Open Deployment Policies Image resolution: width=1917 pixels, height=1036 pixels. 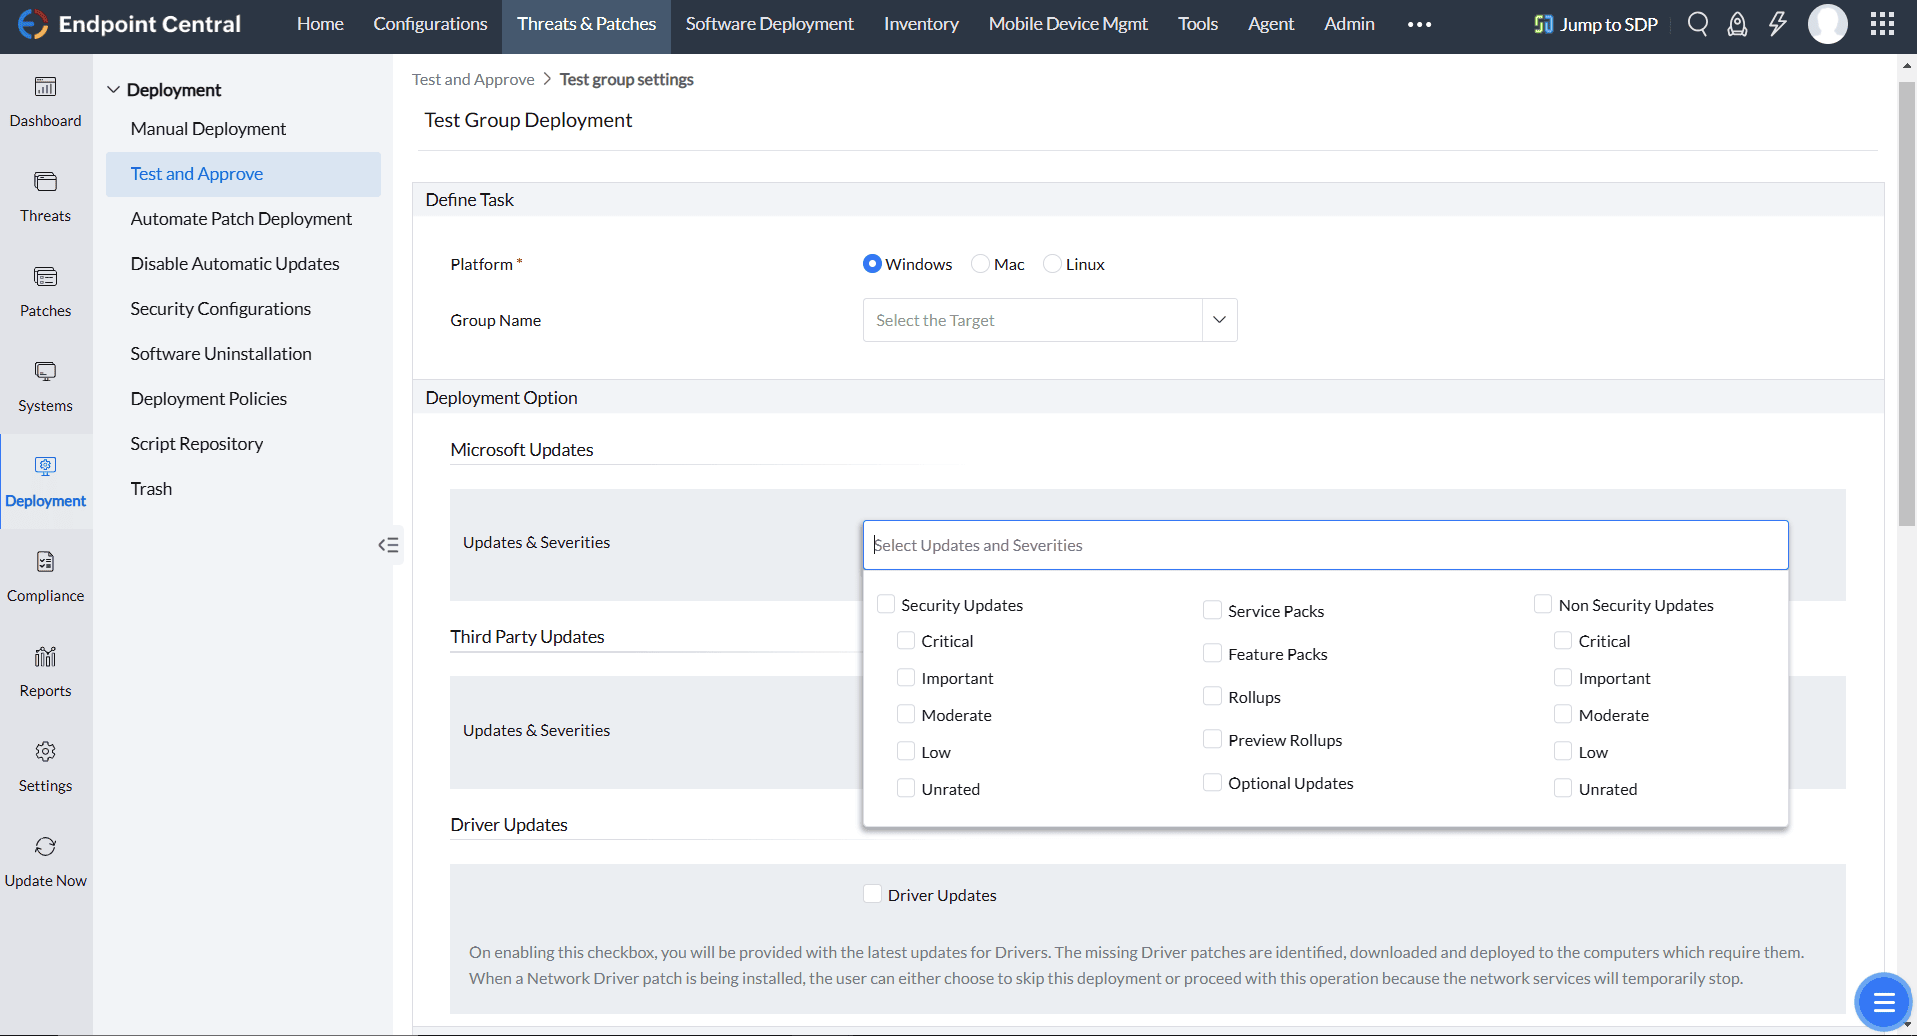point(208,399)
